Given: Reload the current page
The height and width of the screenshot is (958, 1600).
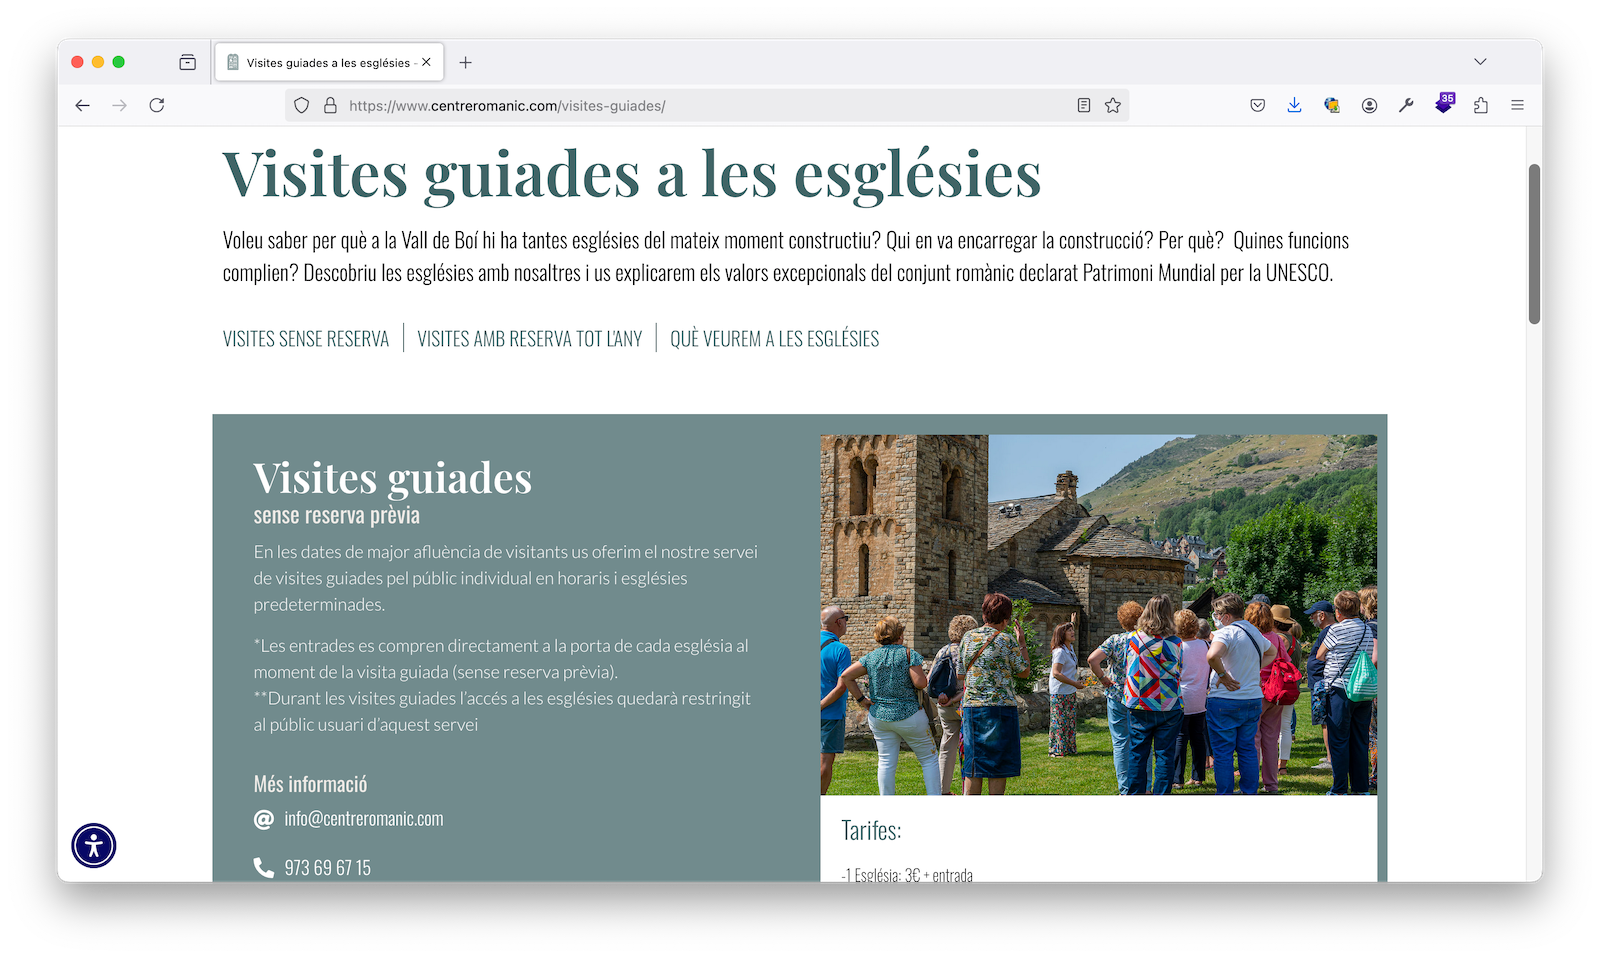Looking at the screenshot, I should [x=157, y=105].
